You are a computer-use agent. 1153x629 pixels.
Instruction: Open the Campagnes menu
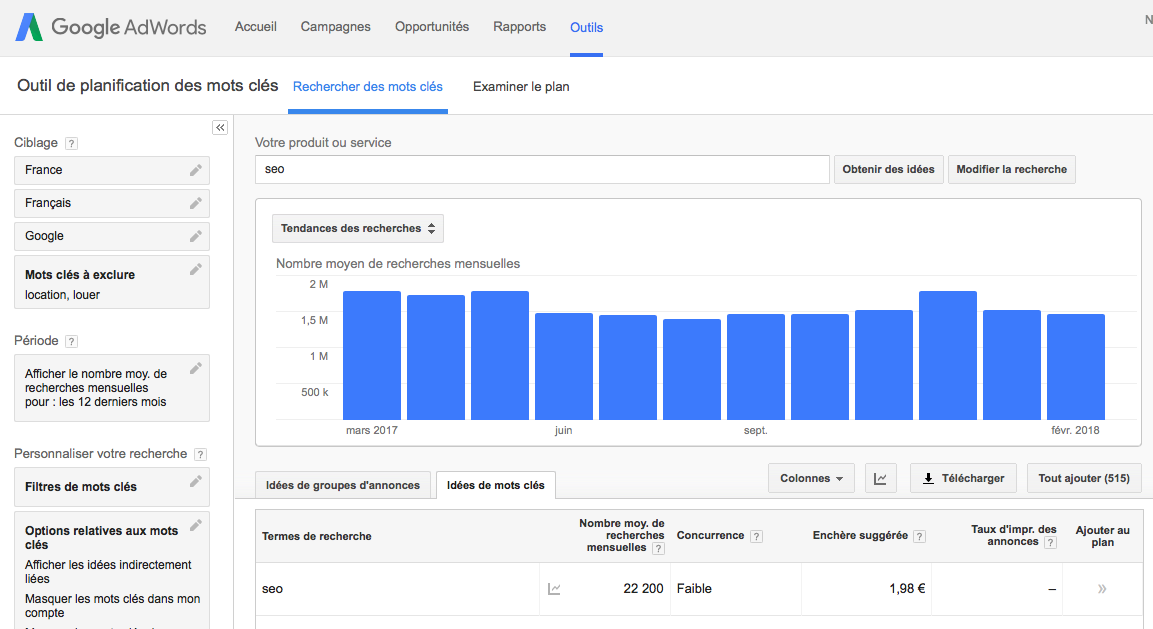pyautogui.click(x=335, y=26)
